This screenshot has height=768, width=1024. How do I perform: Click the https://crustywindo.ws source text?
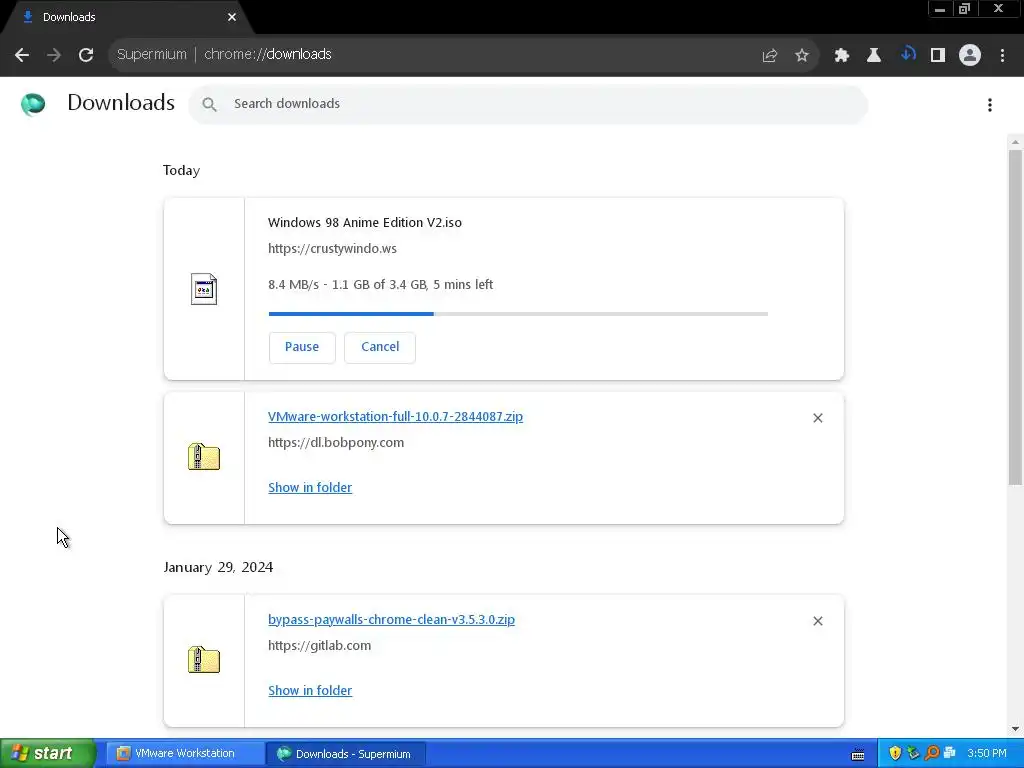[x=332, y=249]
